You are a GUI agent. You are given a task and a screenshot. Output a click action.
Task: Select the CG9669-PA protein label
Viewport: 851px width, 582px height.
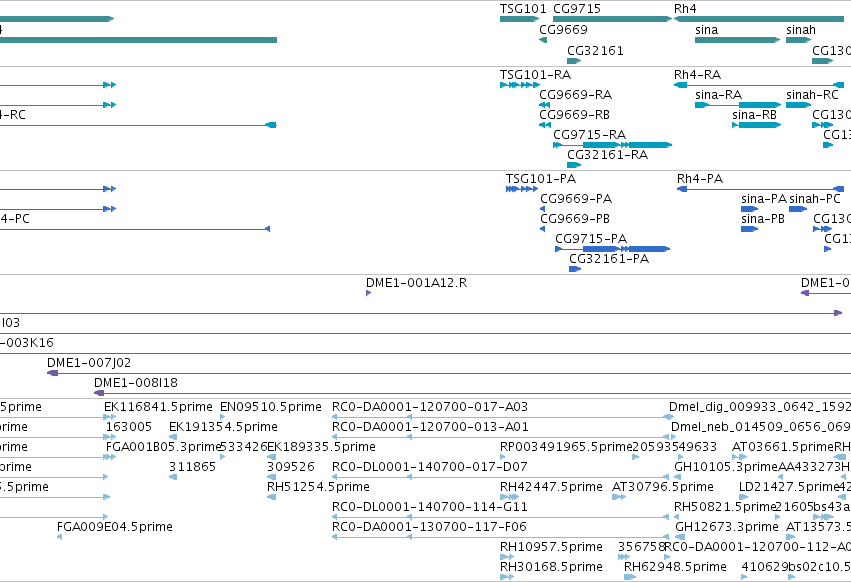click(576, 199)
